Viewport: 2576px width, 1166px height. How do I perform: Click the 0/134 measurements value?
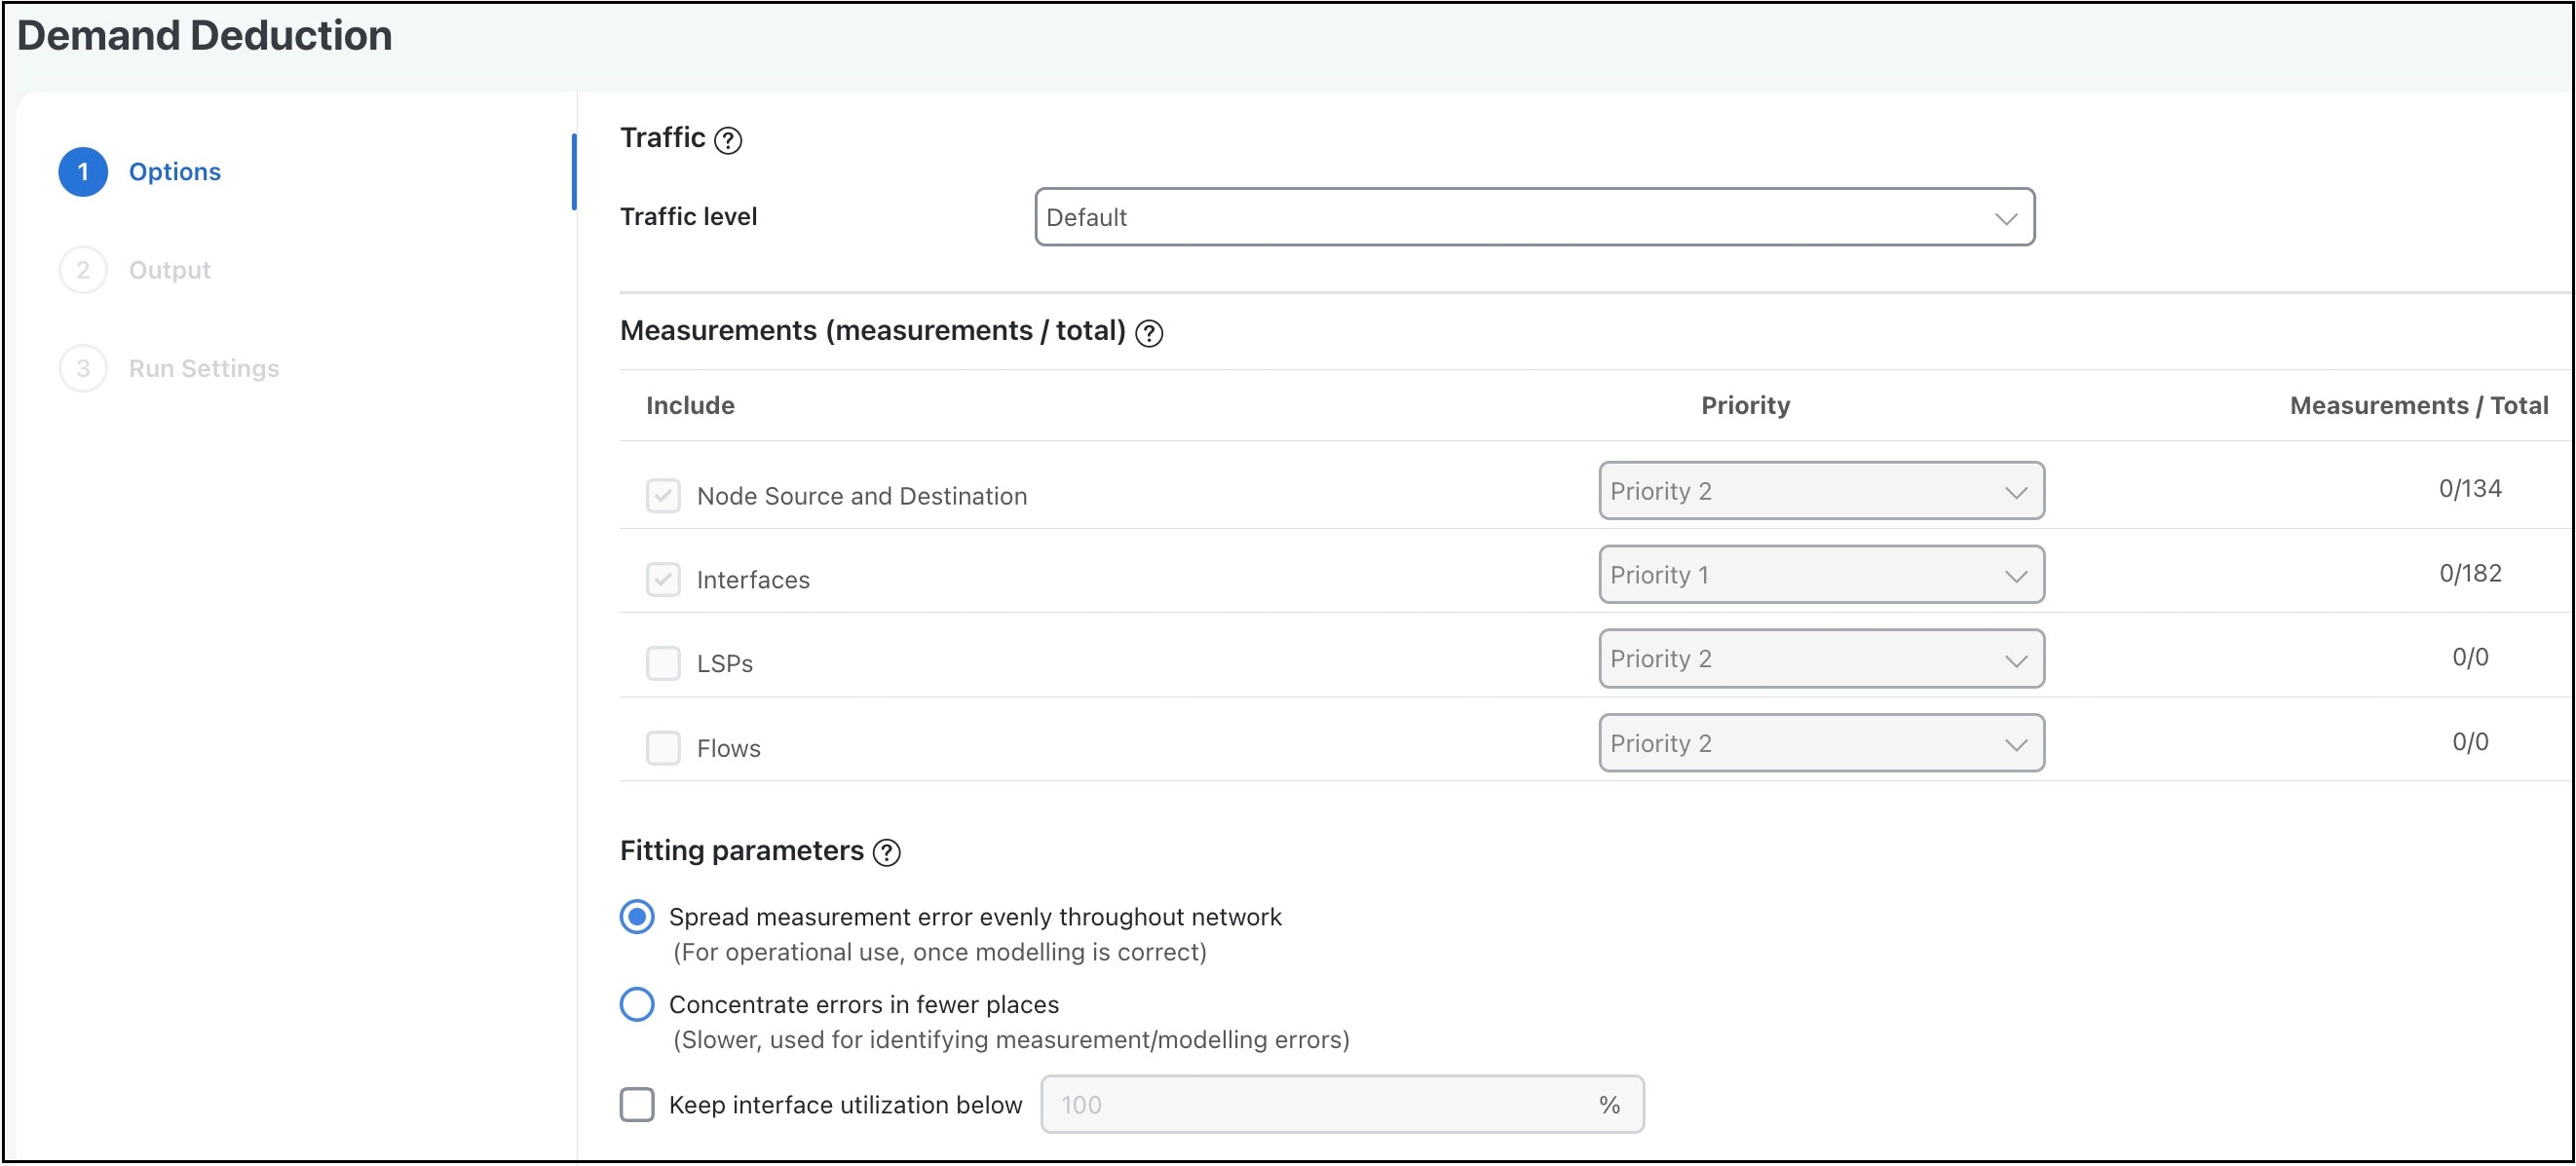coord(2470,489)
